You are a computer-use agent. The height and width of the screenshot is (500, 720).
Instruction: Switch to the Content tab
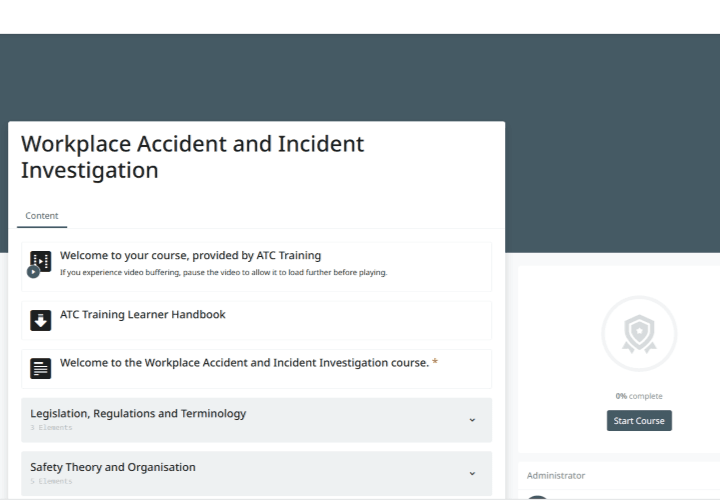tap(42, 216)
